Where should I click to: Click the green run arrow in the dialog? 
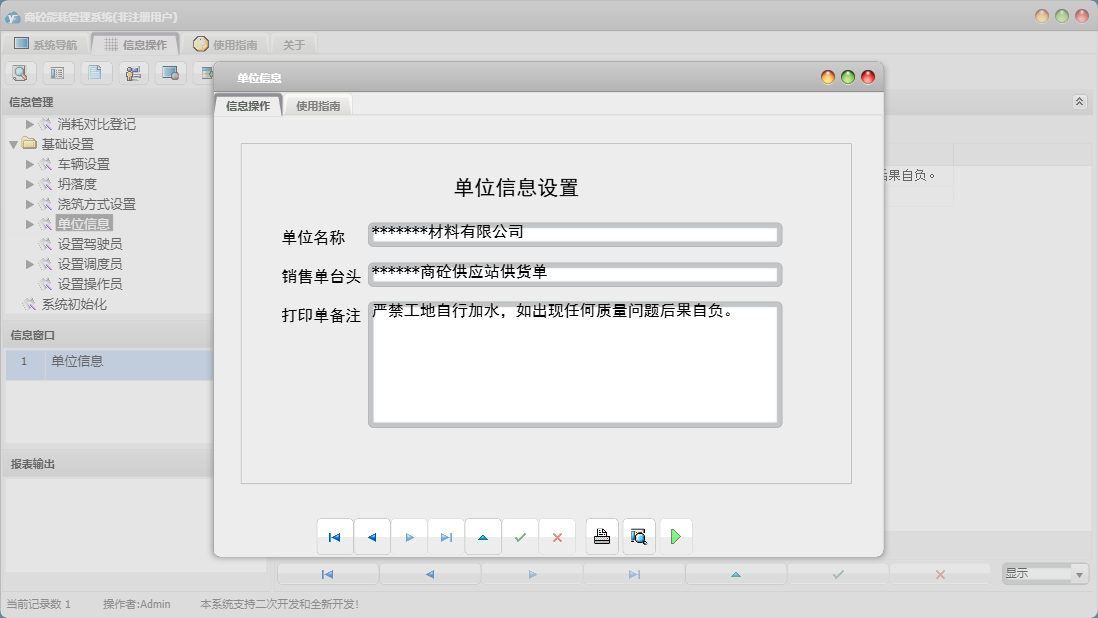pos(676,536)
